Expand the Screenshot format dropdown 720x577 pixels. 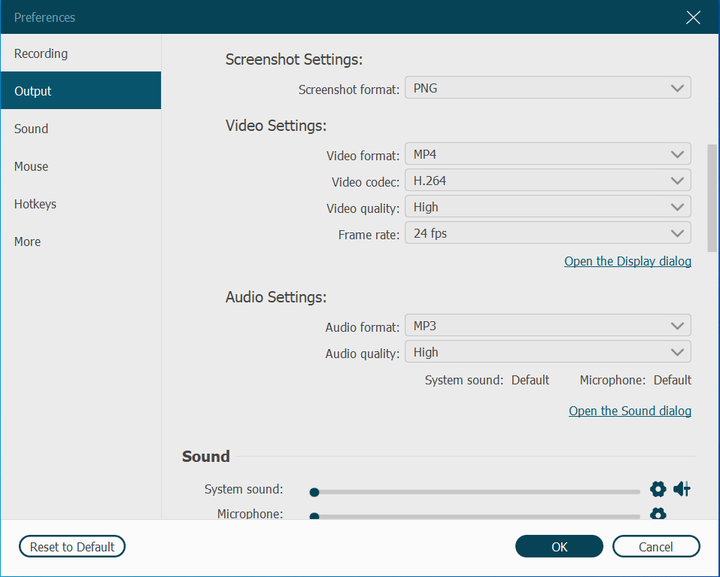point(547,88)
